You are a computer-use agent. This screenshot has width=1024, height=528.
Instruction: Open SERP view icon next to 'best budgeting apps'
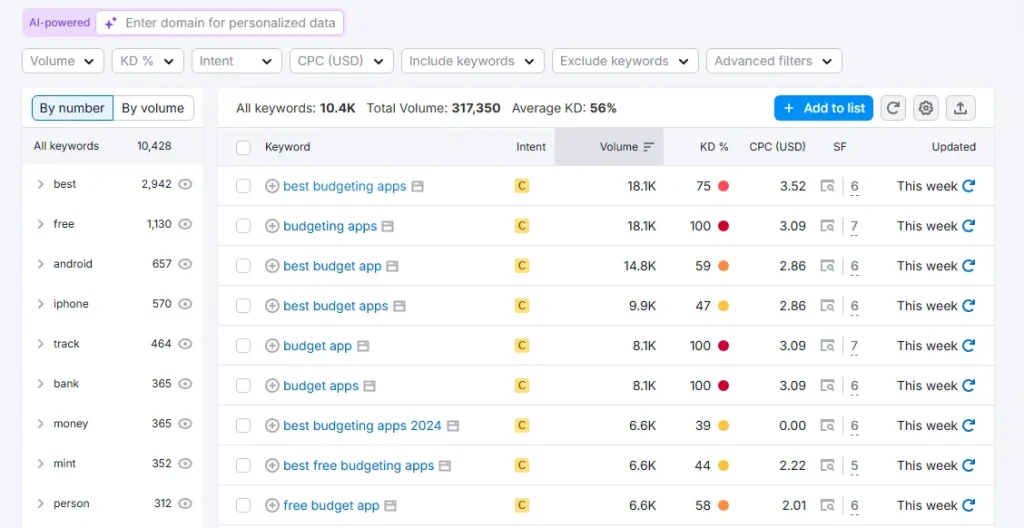(417, 186)
